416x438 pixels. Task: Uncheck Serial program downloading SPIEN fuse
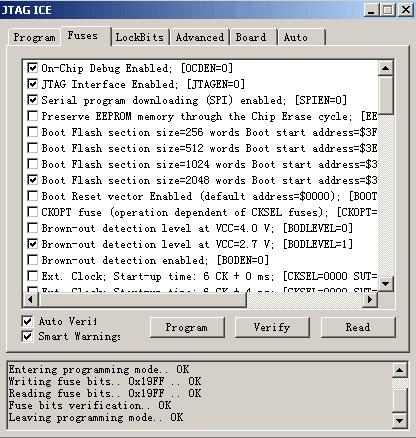[x=32, y=100]
